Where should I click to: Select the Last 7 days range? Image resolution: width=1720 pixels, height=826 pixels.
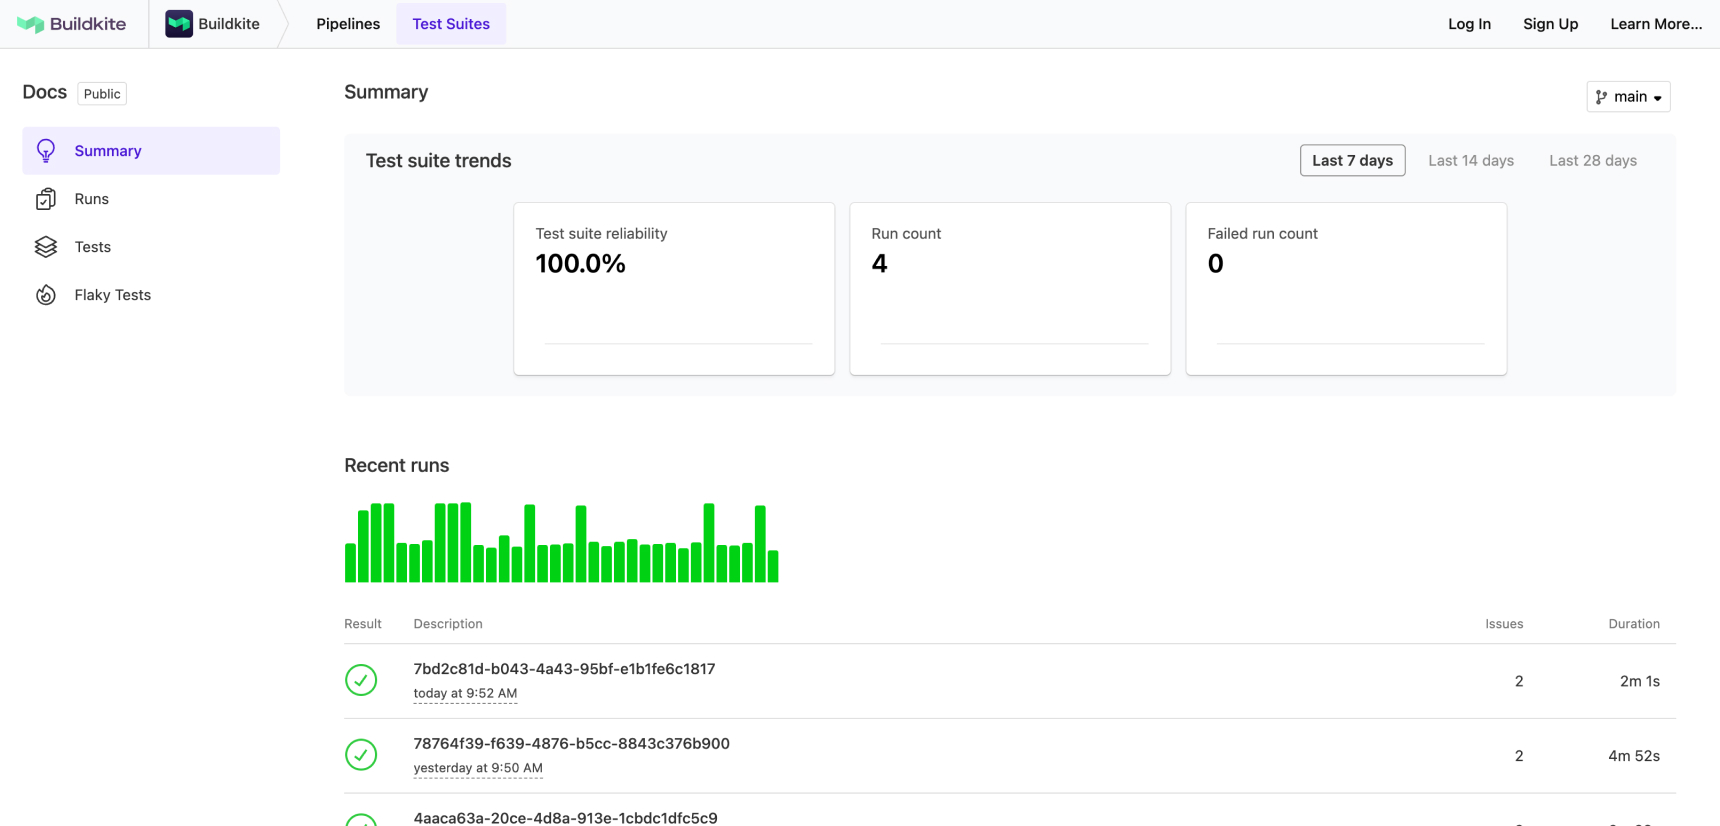[1352, 161]
